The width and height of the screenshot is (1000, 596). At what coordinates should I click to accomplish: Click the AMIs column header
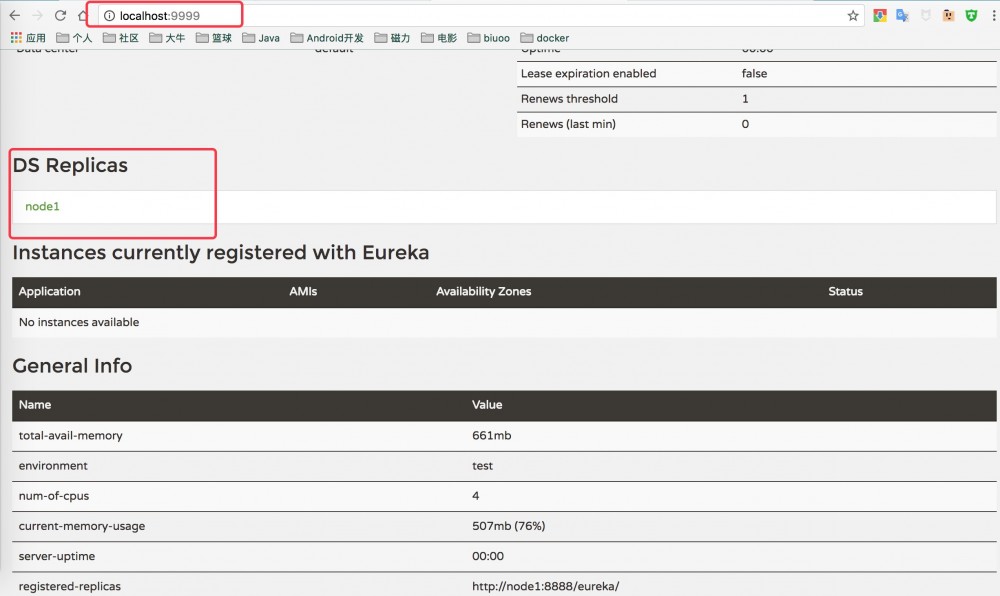[x=303, y=291]
